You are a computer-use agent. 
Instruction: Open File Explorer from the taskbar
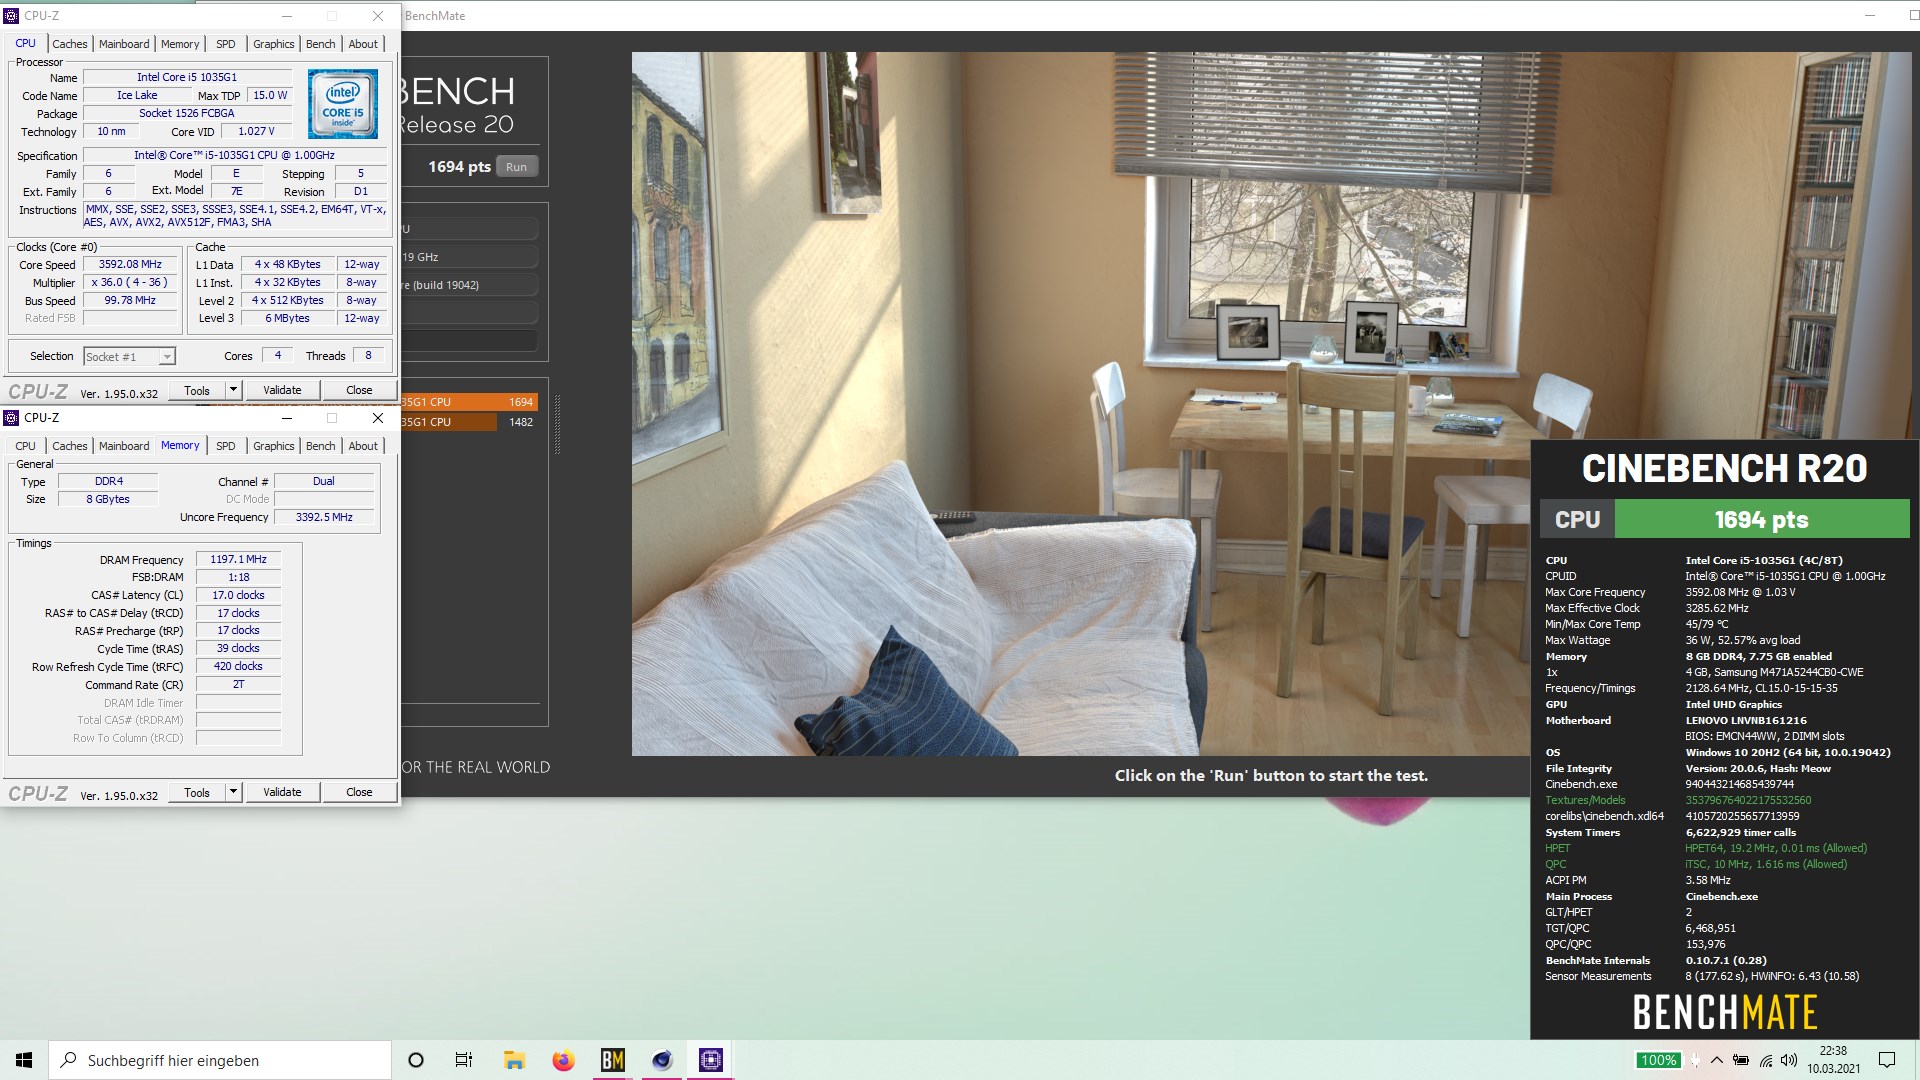[x=514, y=1060]
